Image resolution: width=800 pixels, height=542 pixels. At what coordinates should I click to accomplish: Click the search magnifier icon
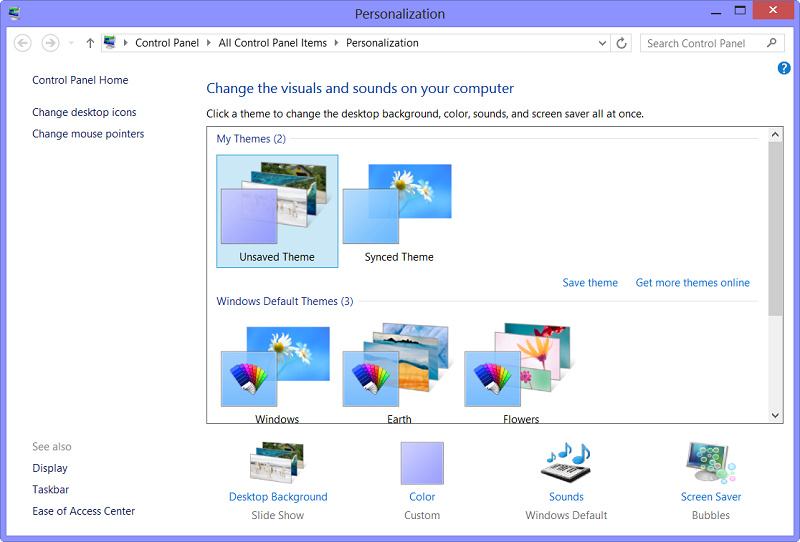tap(772, 43)
